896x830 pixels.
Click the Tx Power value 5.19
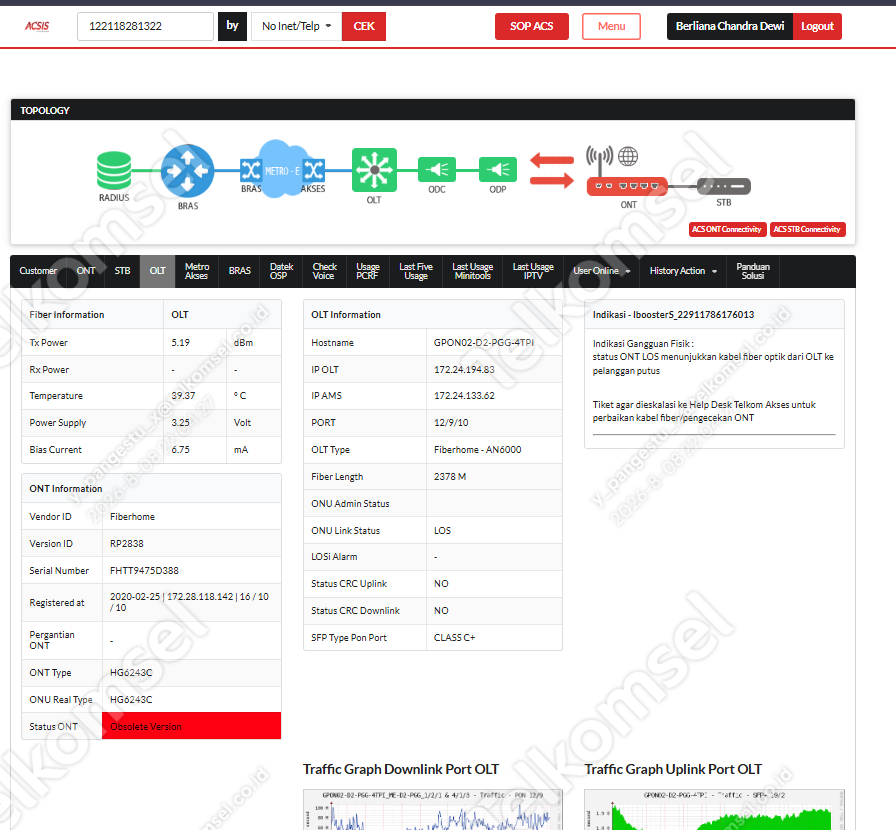181,342
